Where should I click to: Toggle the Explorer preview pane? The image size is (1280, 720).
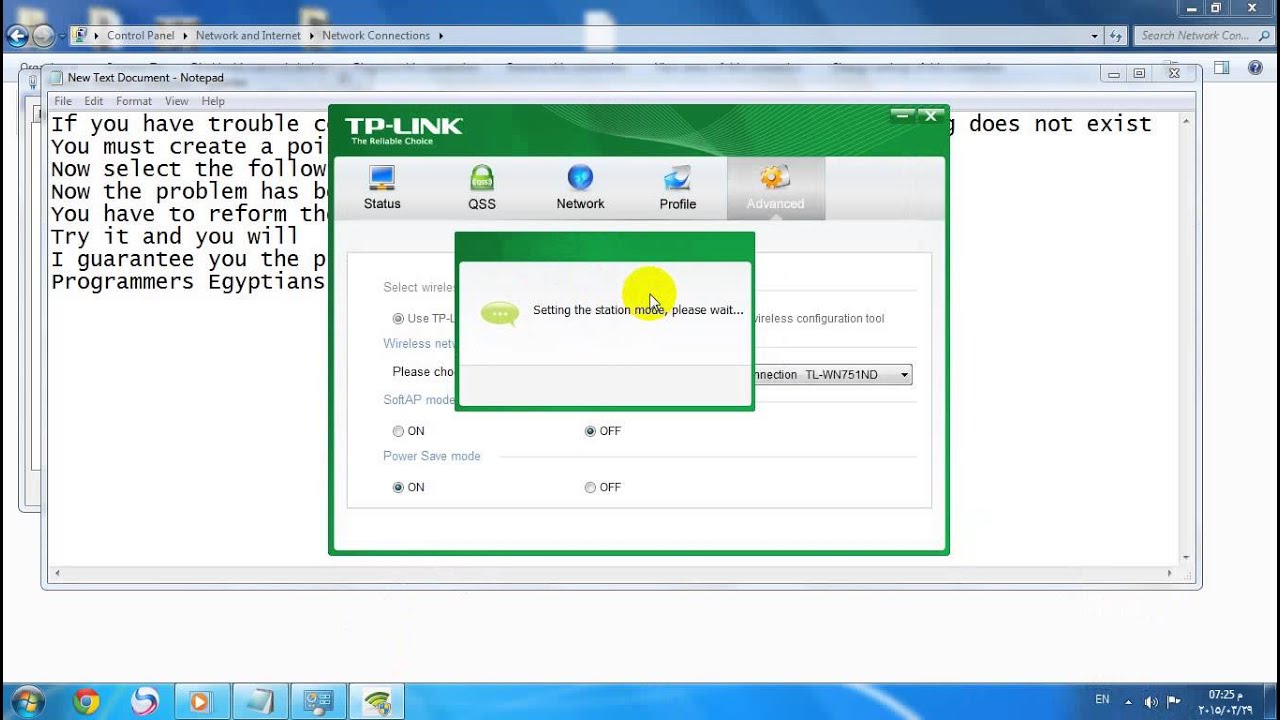(1221, 67)
